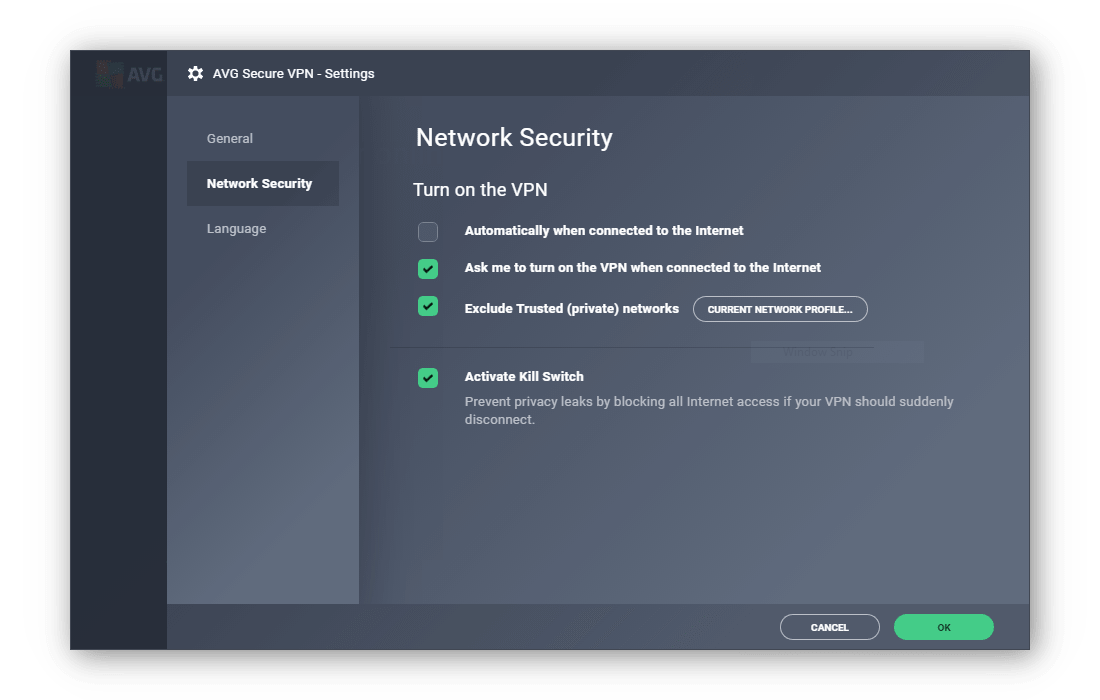Click the 'AVG Secure VPN - Settings' title text
Image resolution: width=1100 pixels, height=700 pixels.
293,74
